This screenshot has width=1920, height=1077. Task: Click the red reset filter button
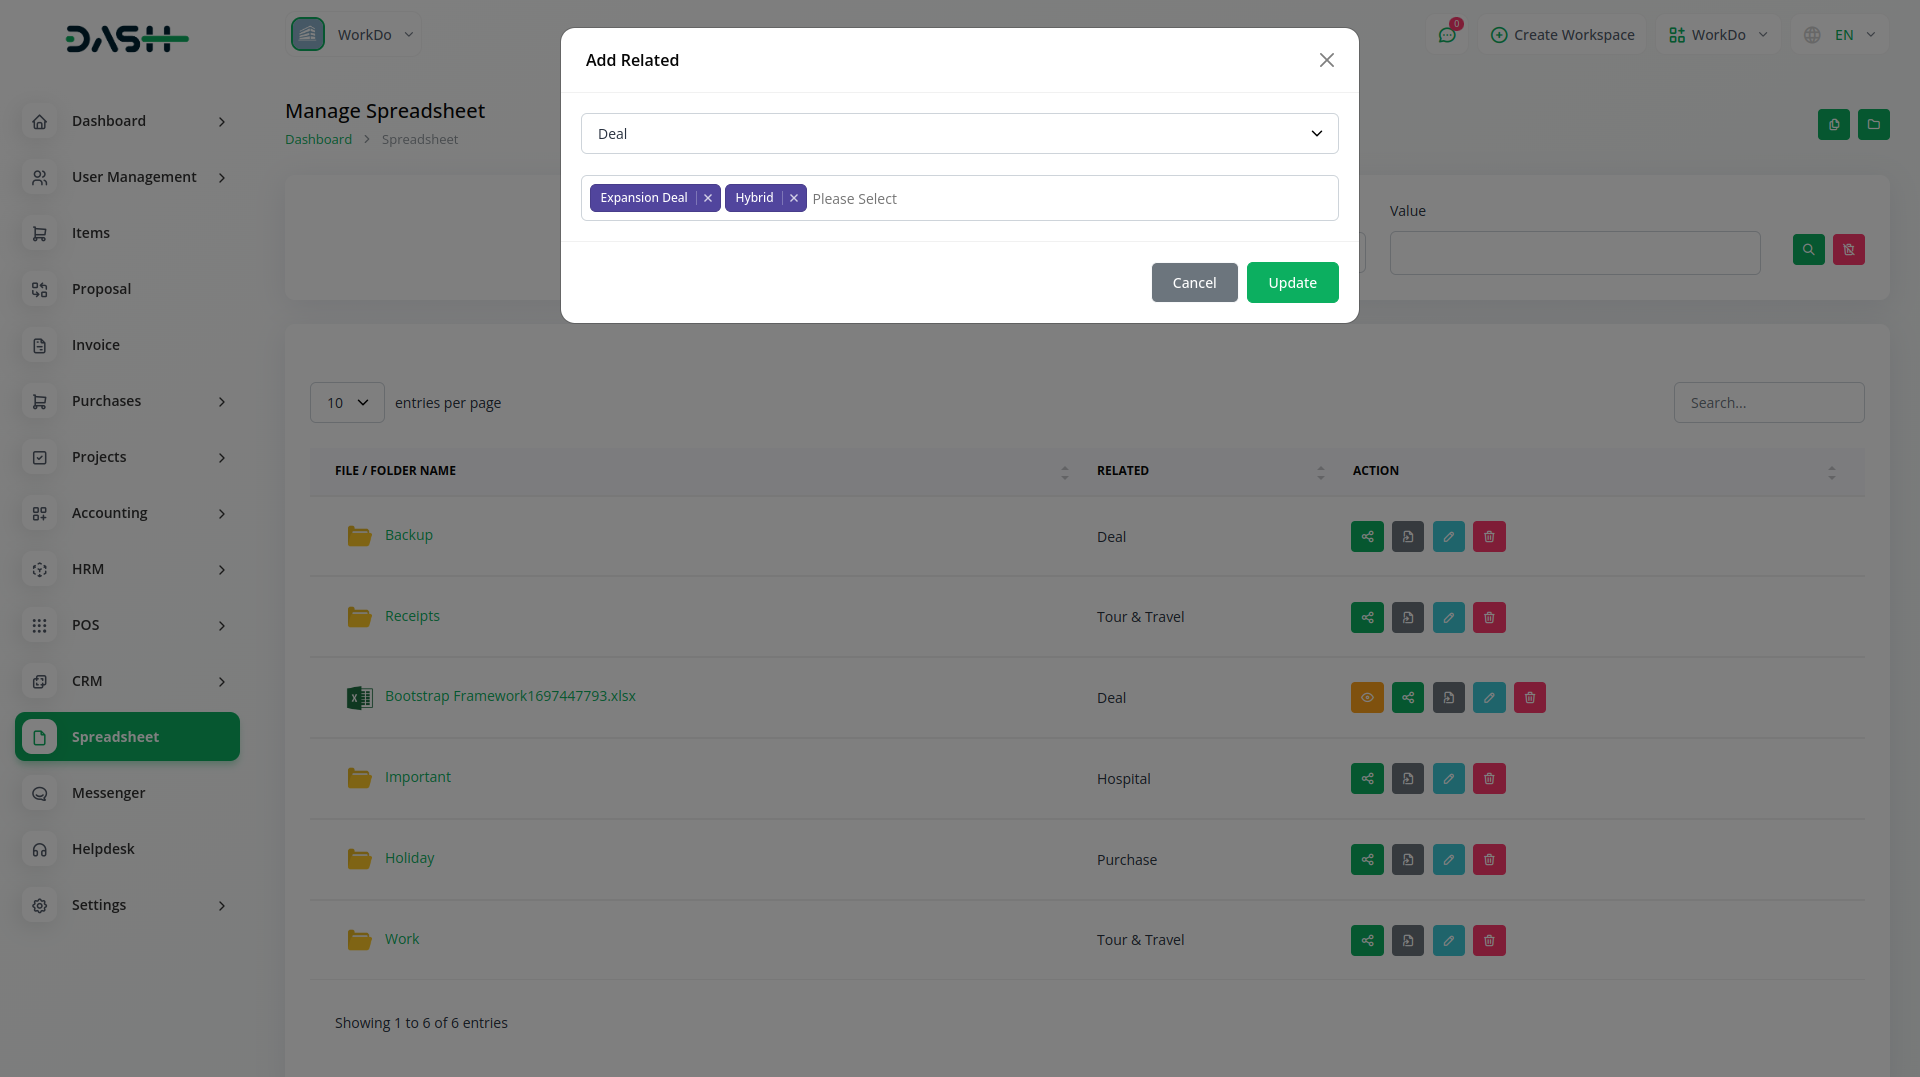(1849, 250)
